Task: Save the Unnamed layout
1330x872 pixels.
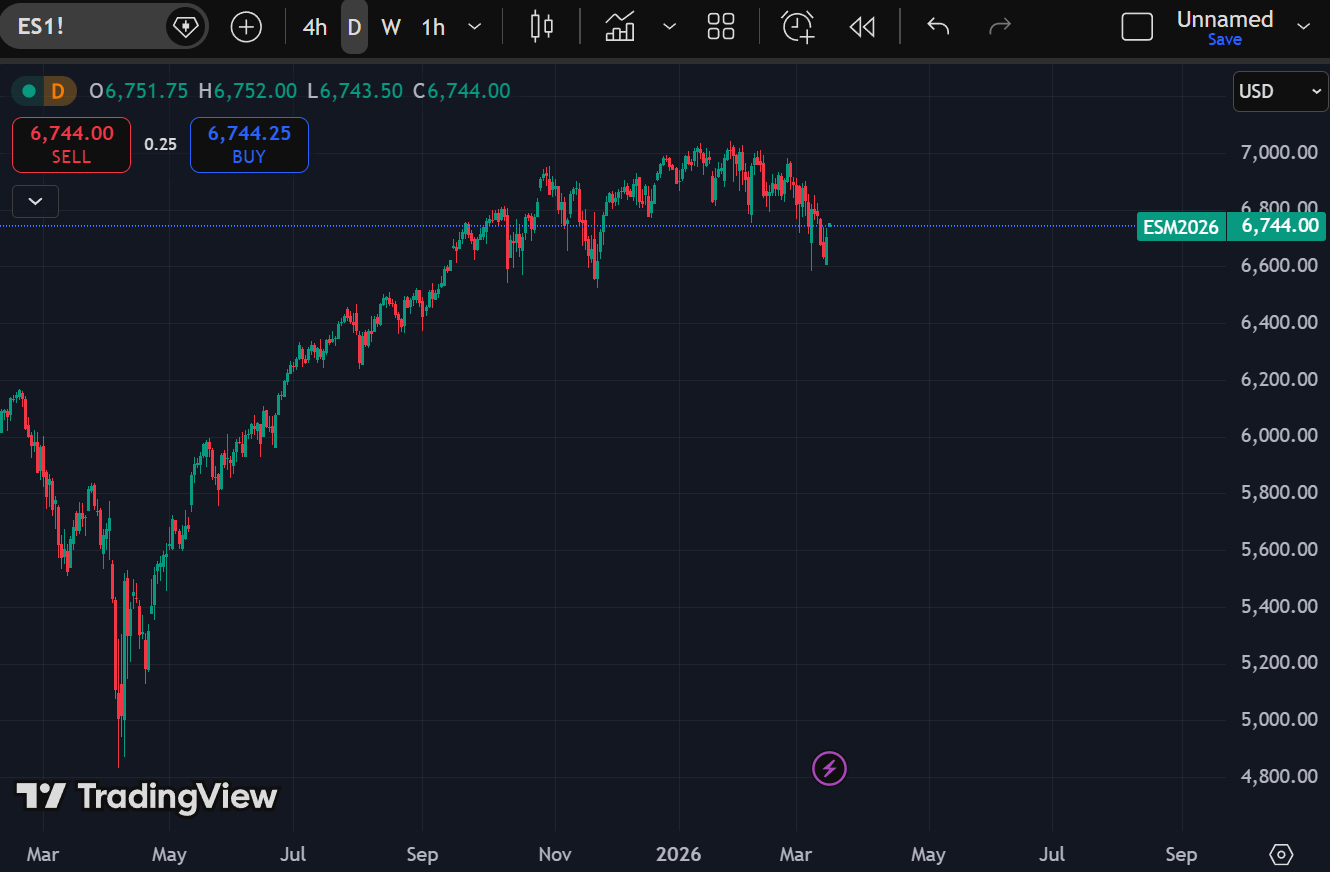Action: pyautogui.click(x=1225, y=40)
